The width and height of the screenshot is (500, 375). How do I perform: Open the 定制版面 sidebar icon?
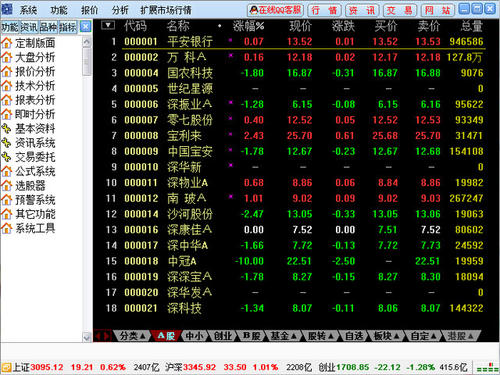(6, 43)
